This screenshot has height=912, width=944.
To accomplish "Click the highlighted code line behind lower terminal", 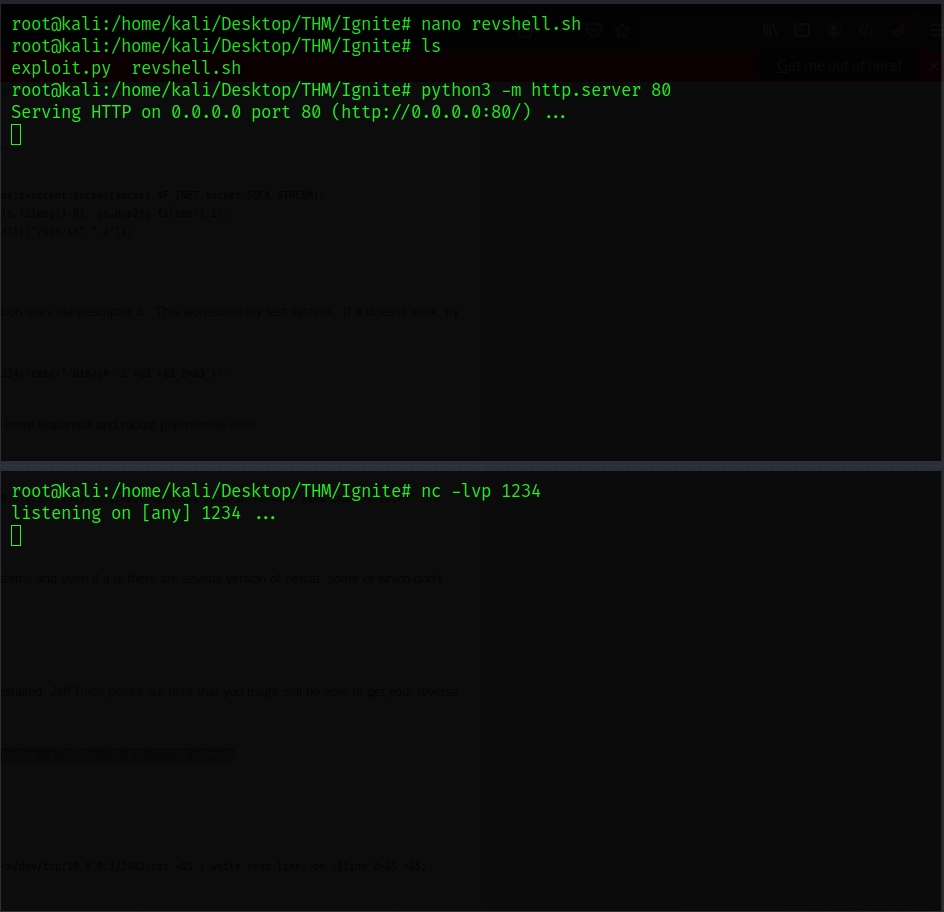I will [x=118, y=755].
